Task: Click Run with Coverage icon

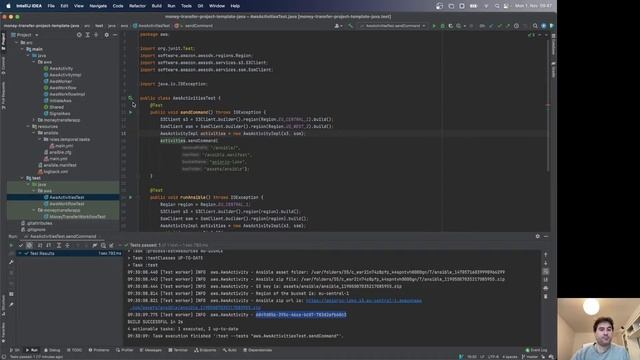Action: (451, 26)
